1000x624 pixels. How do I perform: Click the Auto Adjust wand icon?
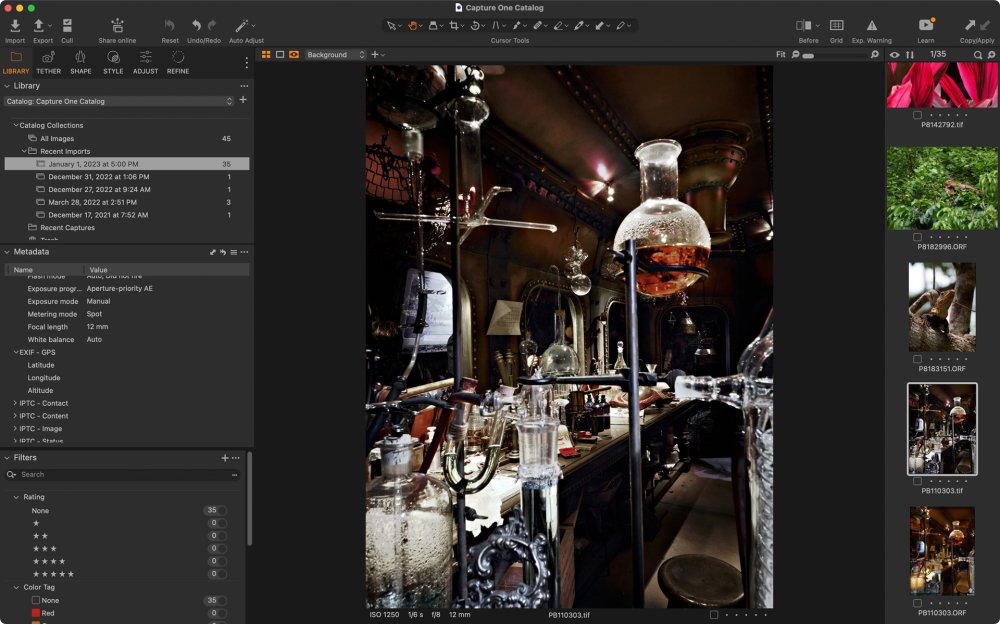242,25
